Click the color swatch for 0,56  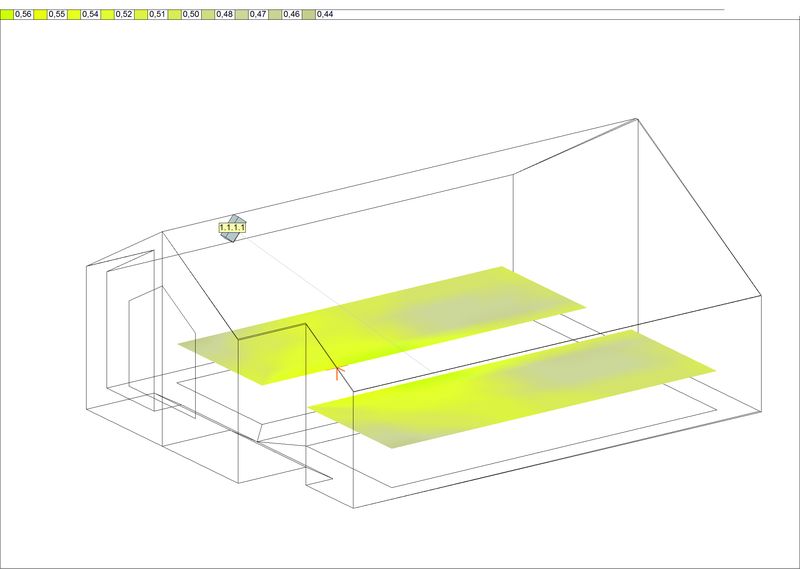pyautogui.click(x=7, y=14)
